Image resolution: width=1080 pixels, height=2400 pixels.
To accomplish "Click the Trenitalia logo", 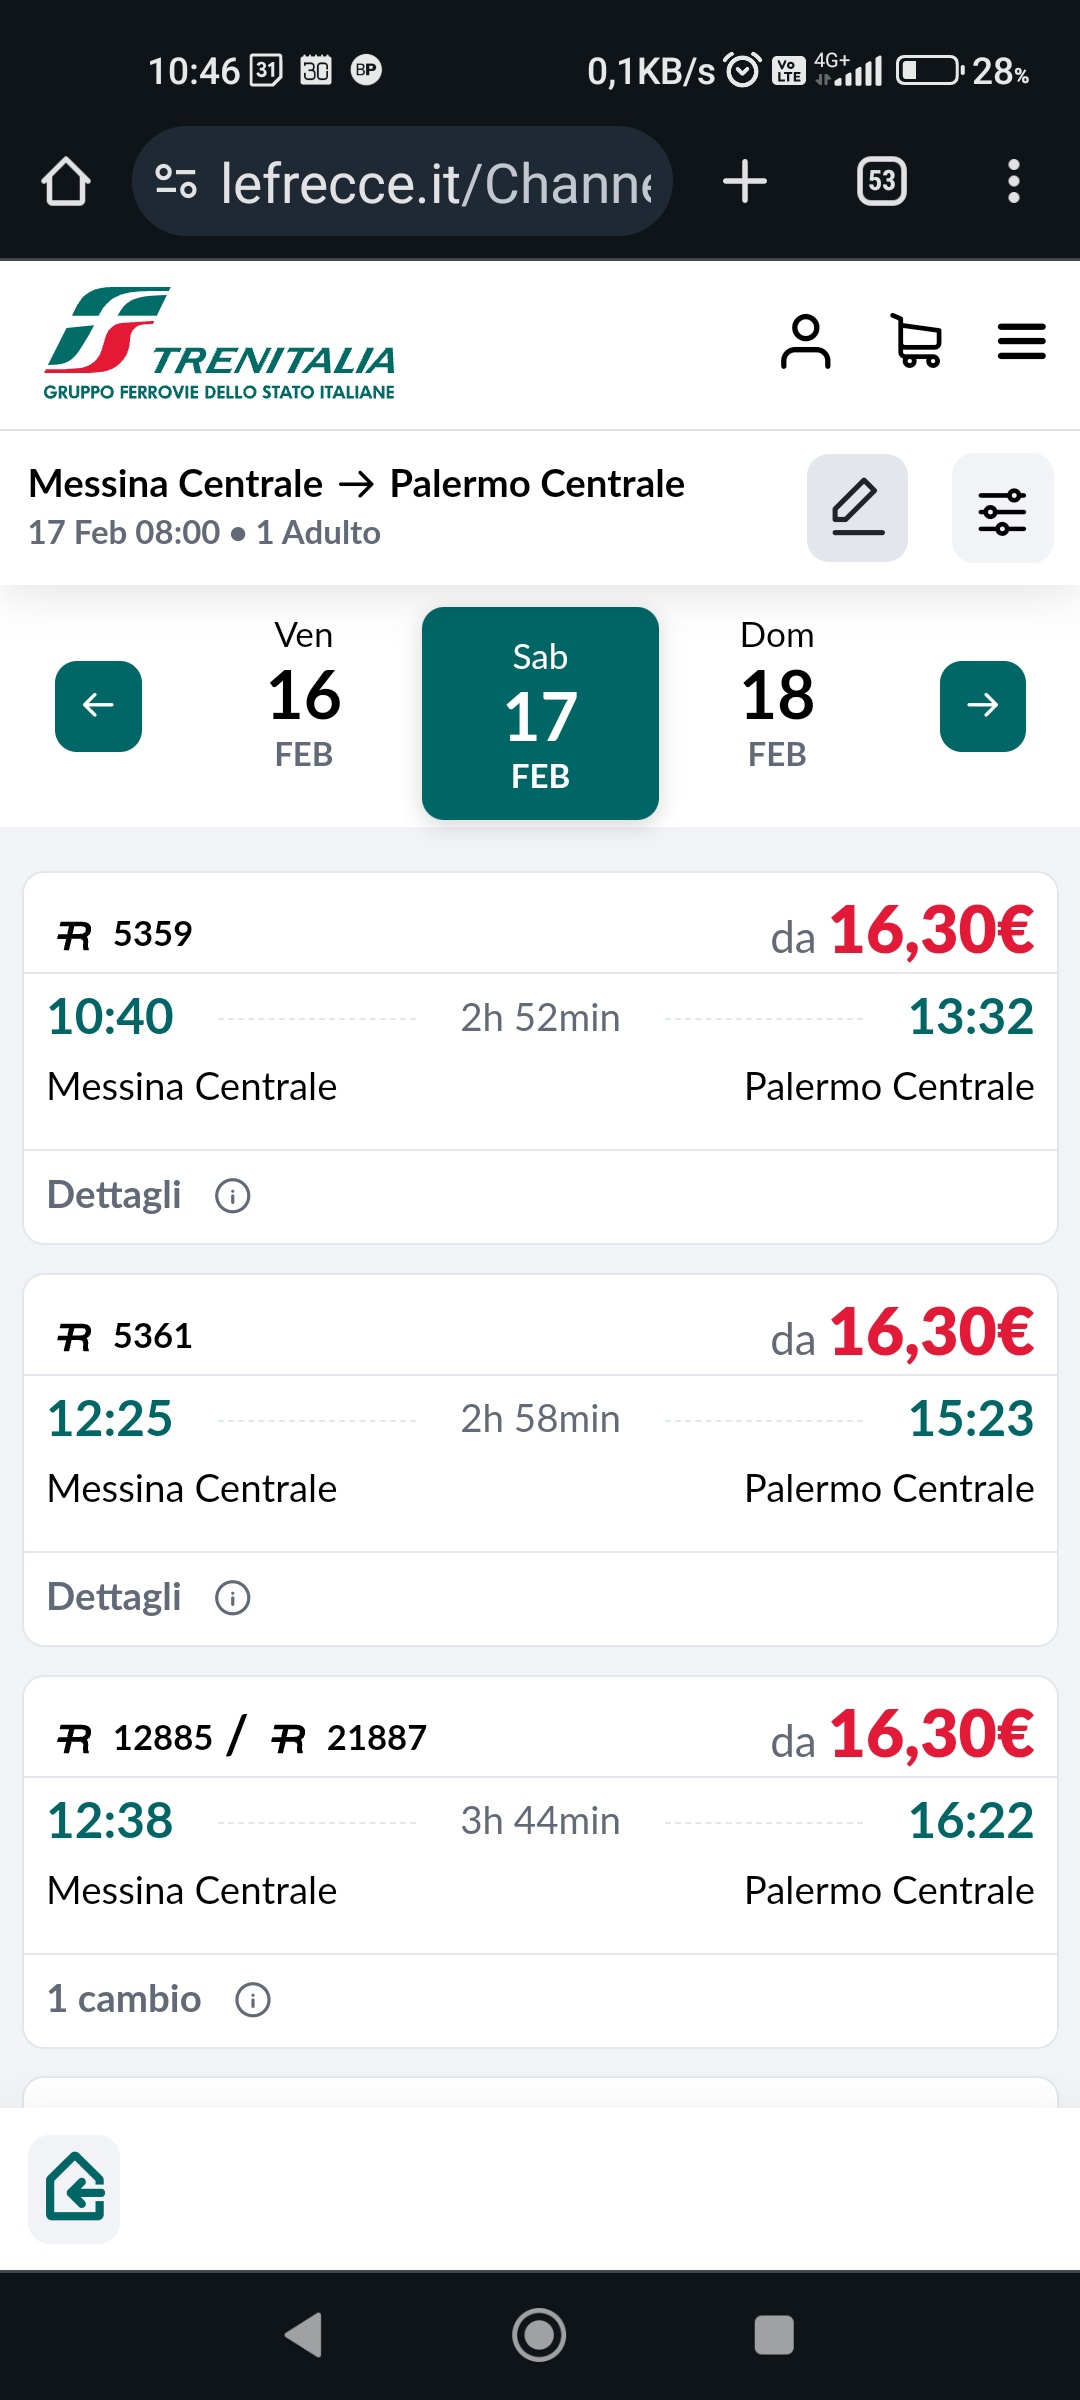I will click(x=220, y=344).
